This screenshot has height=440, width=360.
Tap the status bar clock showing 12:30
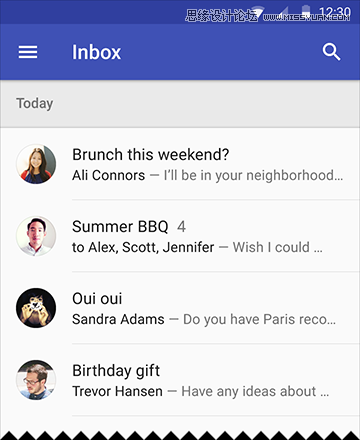[335, 13]
